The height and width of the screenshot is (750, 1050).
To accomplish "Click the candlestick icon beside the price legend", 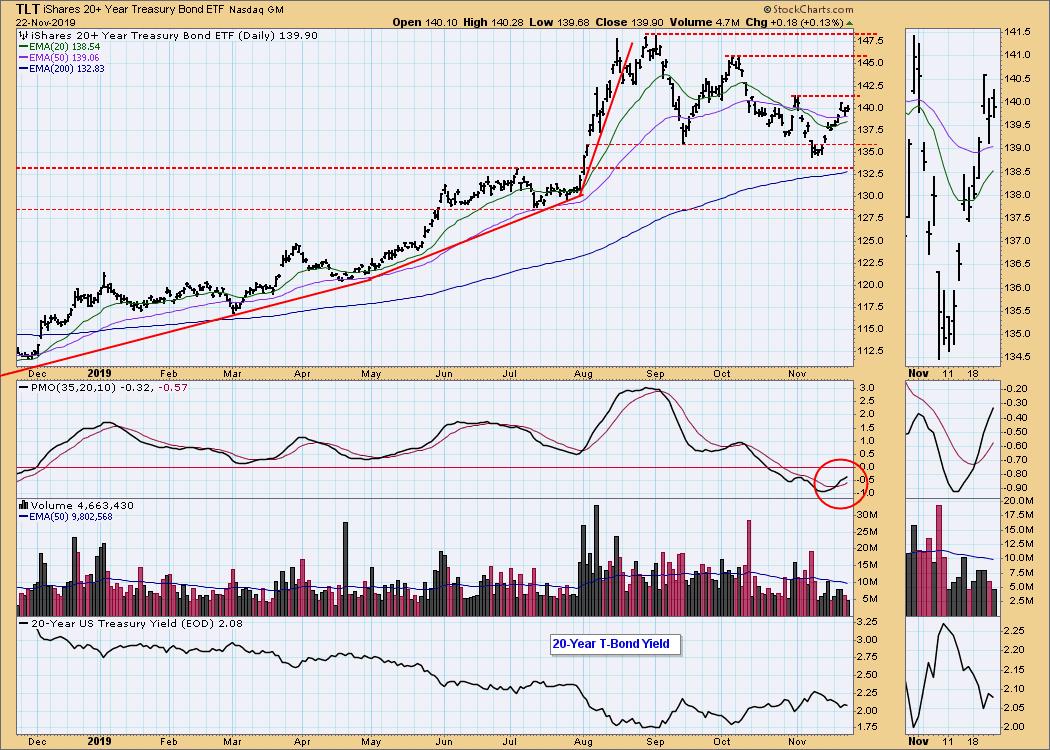I will coord(24,35).
